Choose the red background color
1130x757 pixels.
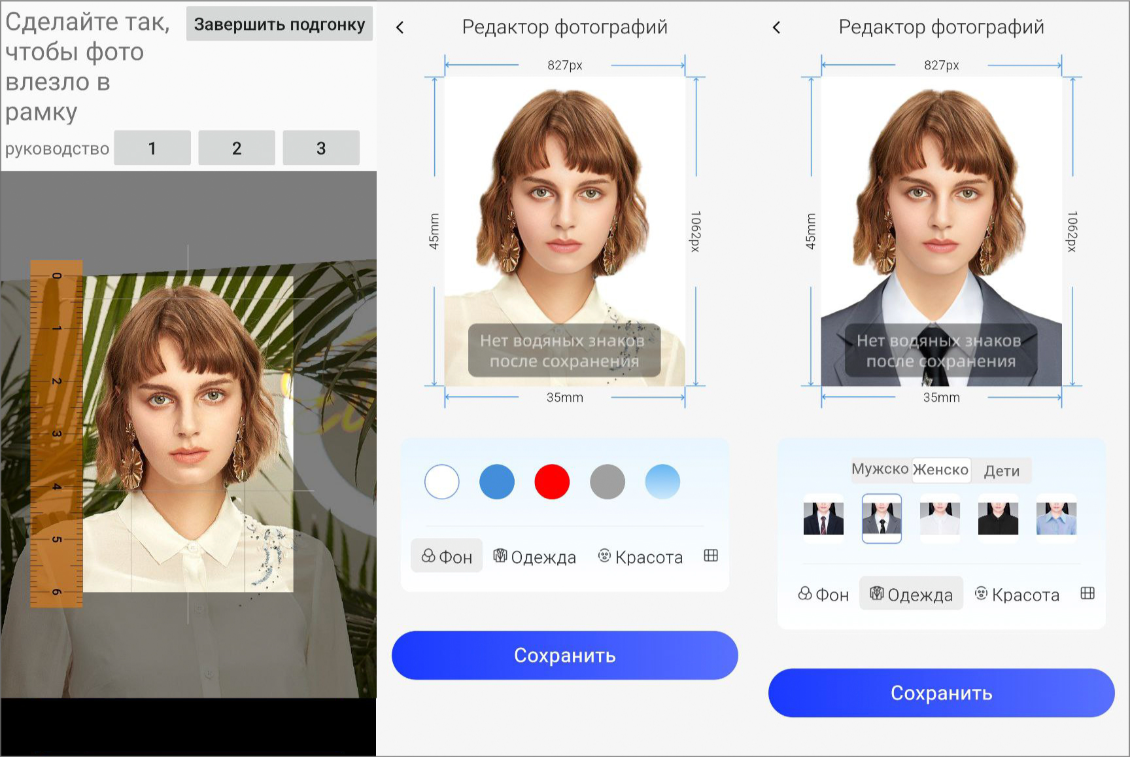(x=552, y=482)
